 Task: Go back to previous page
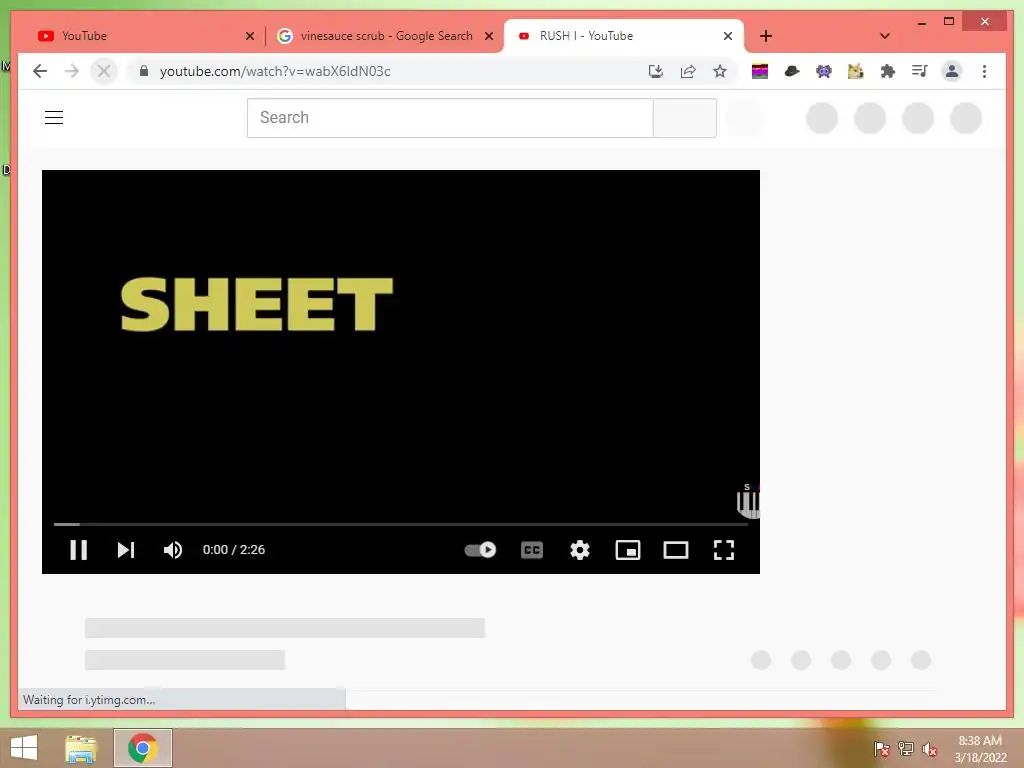tap(40, 71)
